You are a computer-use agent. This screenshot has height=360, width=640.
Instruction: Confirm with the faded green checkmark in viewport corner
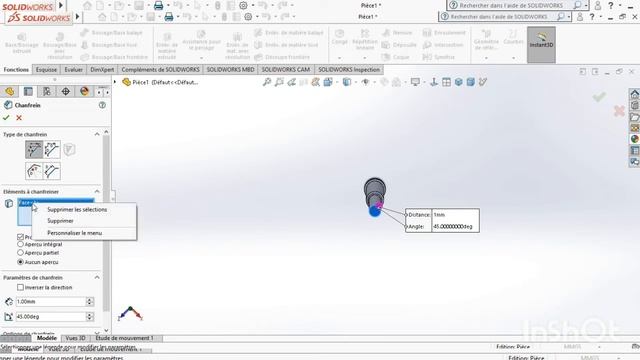599,97
